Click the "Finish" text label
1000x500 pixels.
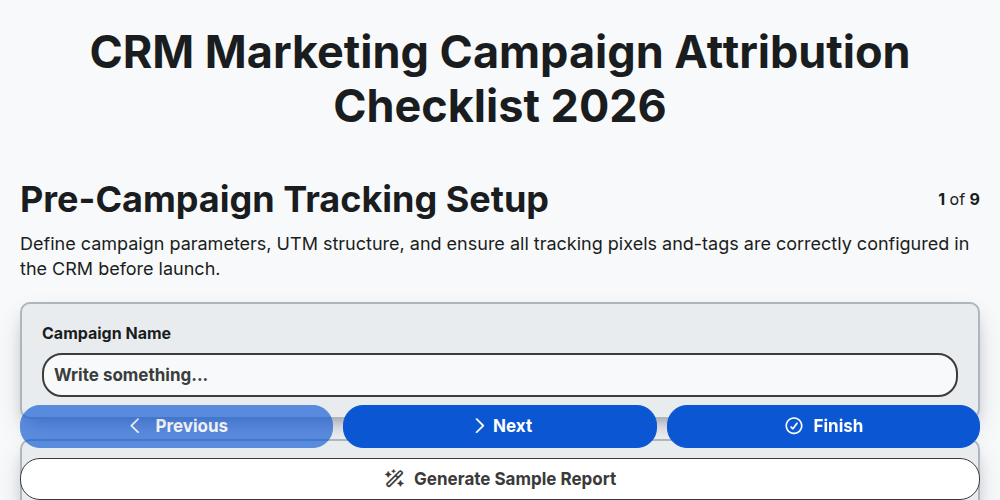[x=838, y=426]
